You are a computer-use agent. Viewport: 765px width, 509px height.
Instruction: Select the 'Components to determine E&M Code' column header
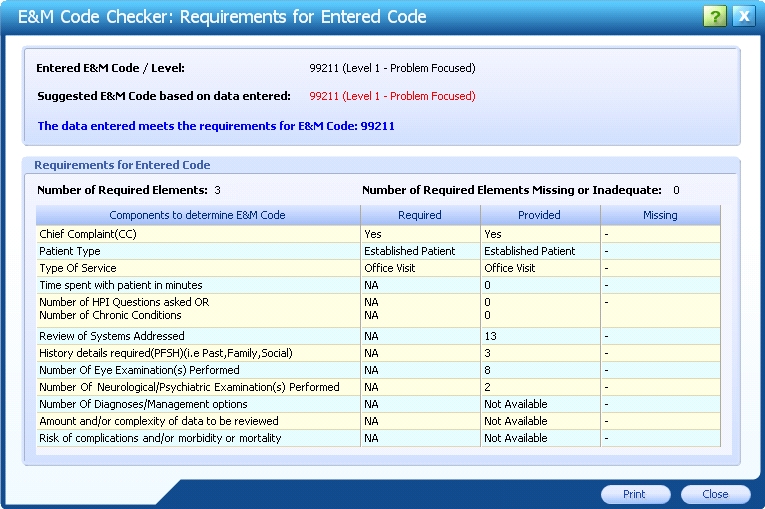[x=198, y=215]
